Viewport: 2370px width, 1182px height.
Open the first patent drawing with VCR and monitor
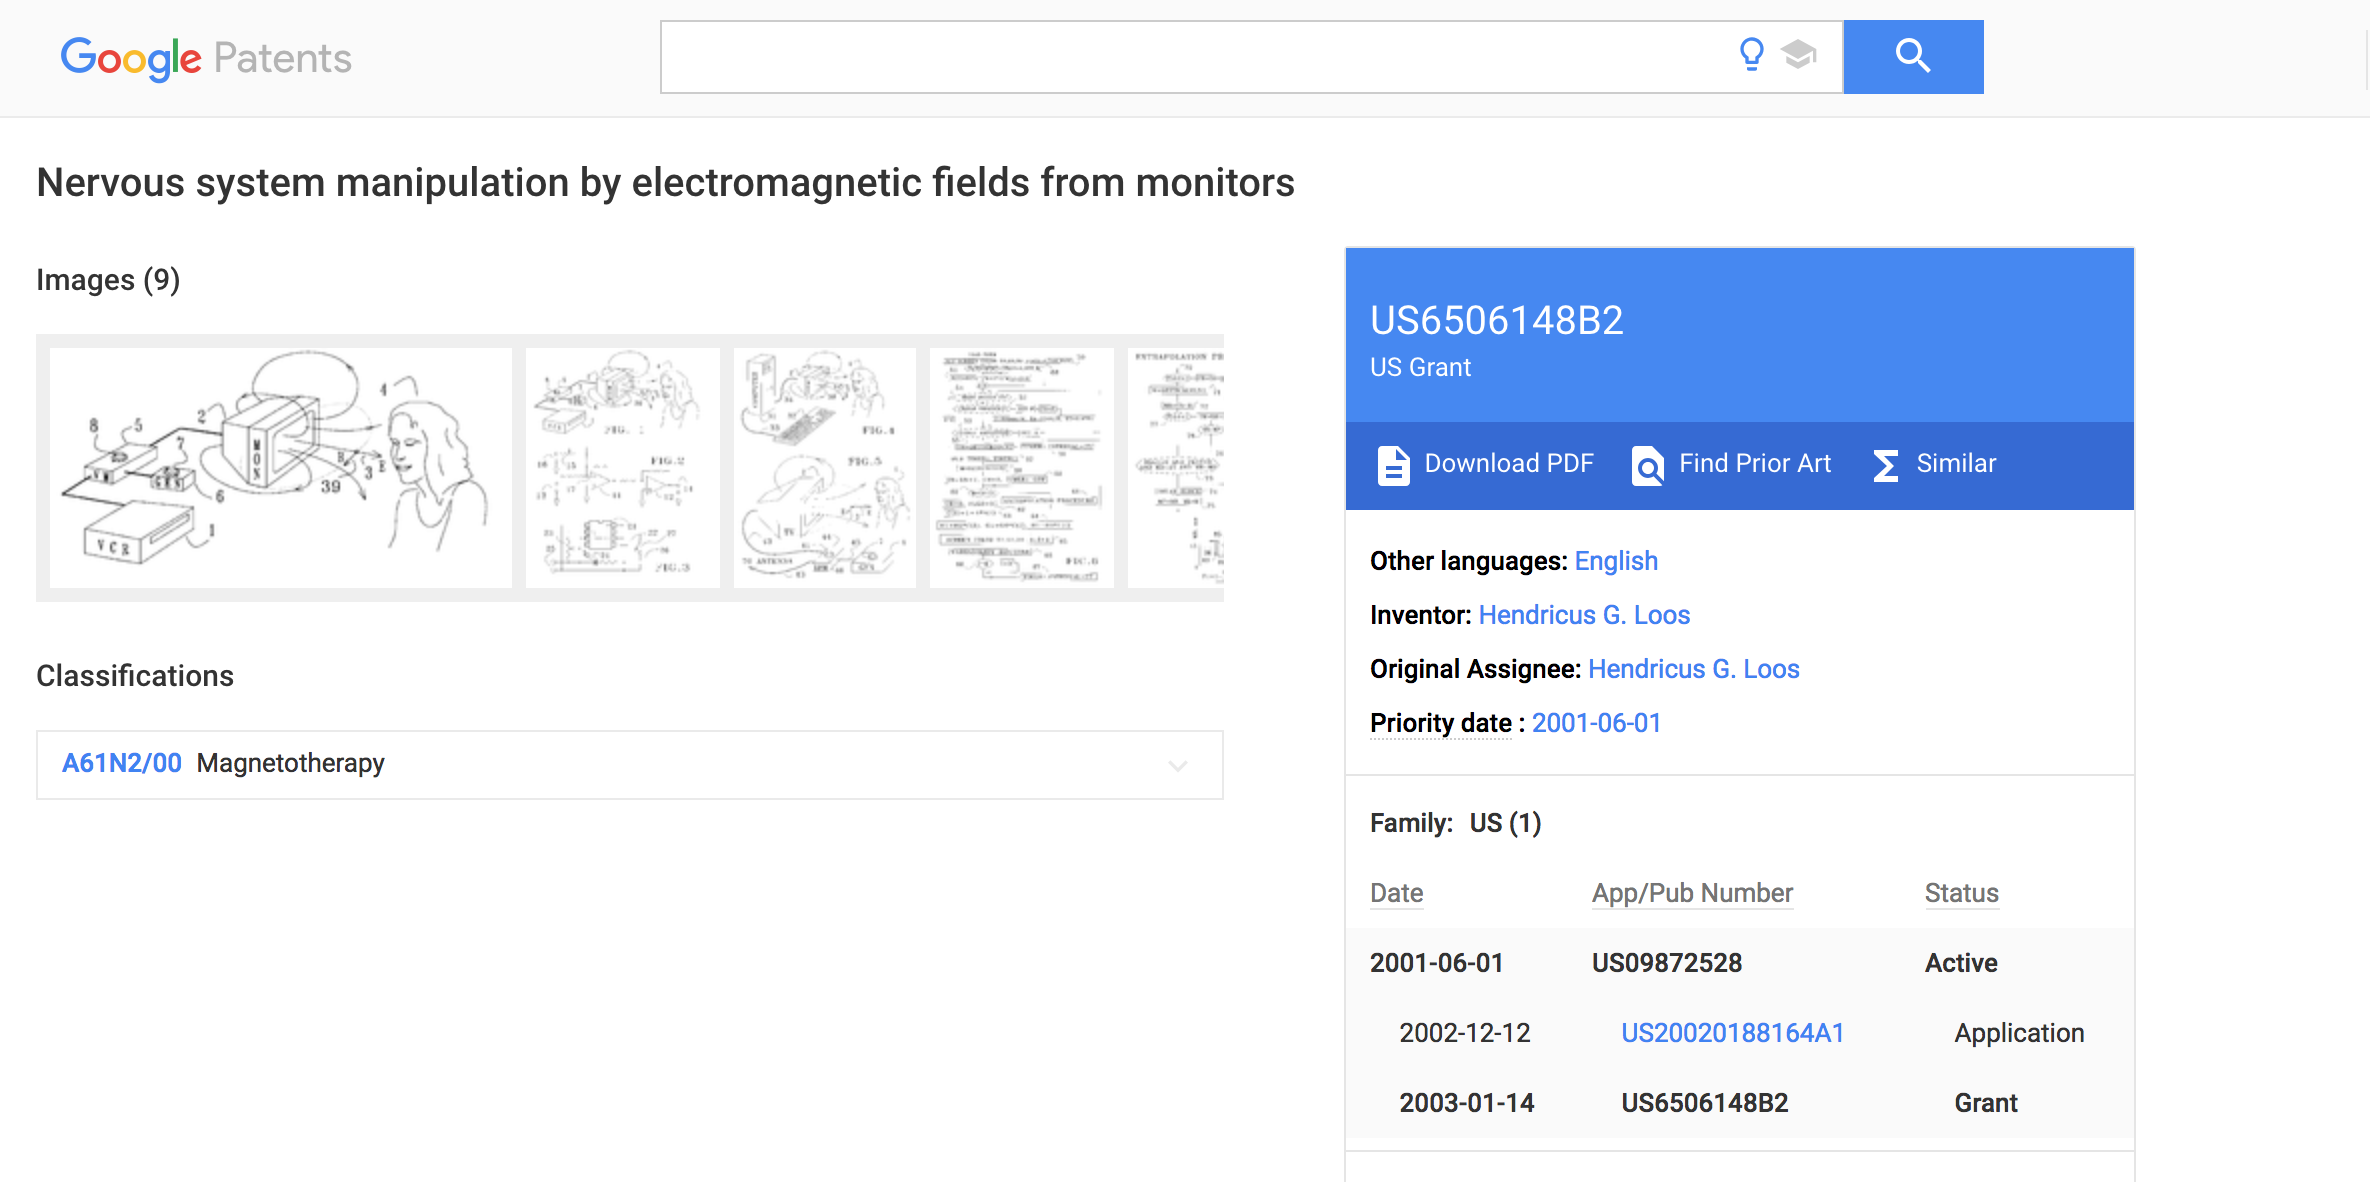point(281,467)
